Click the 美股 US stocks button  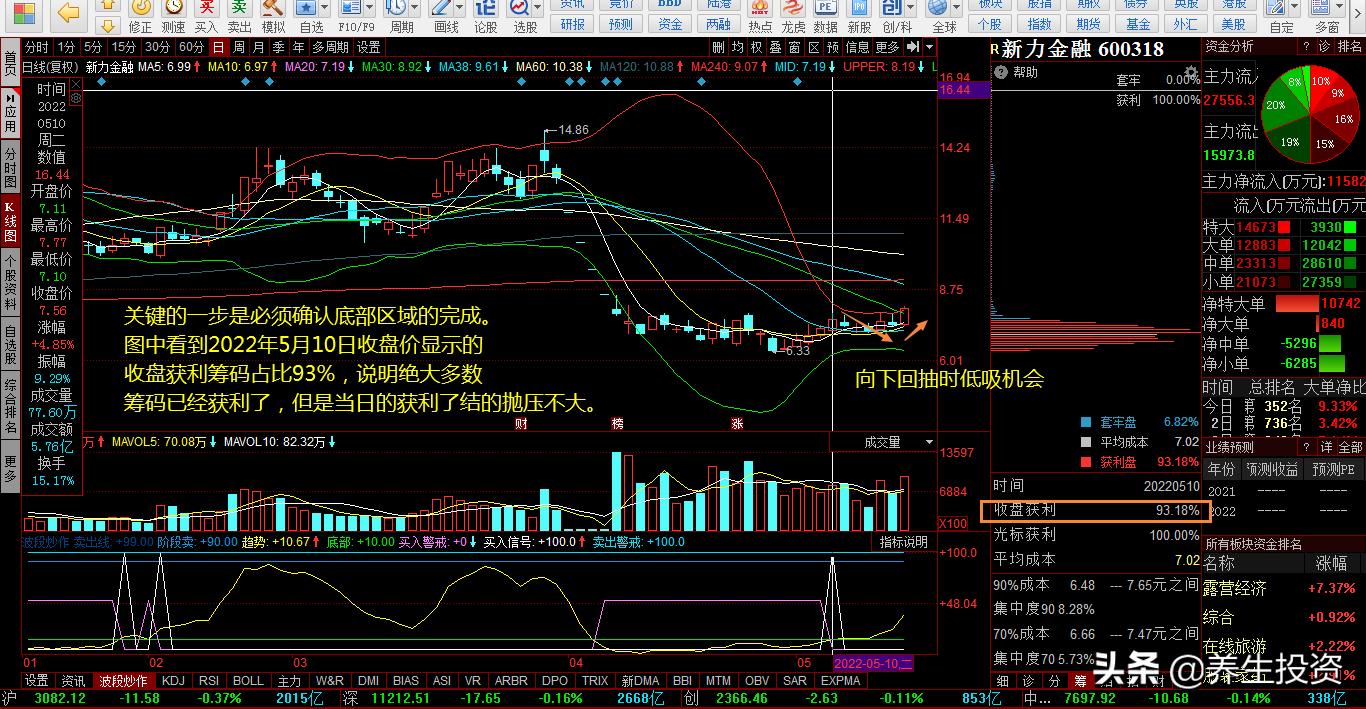click(1234, 24)
